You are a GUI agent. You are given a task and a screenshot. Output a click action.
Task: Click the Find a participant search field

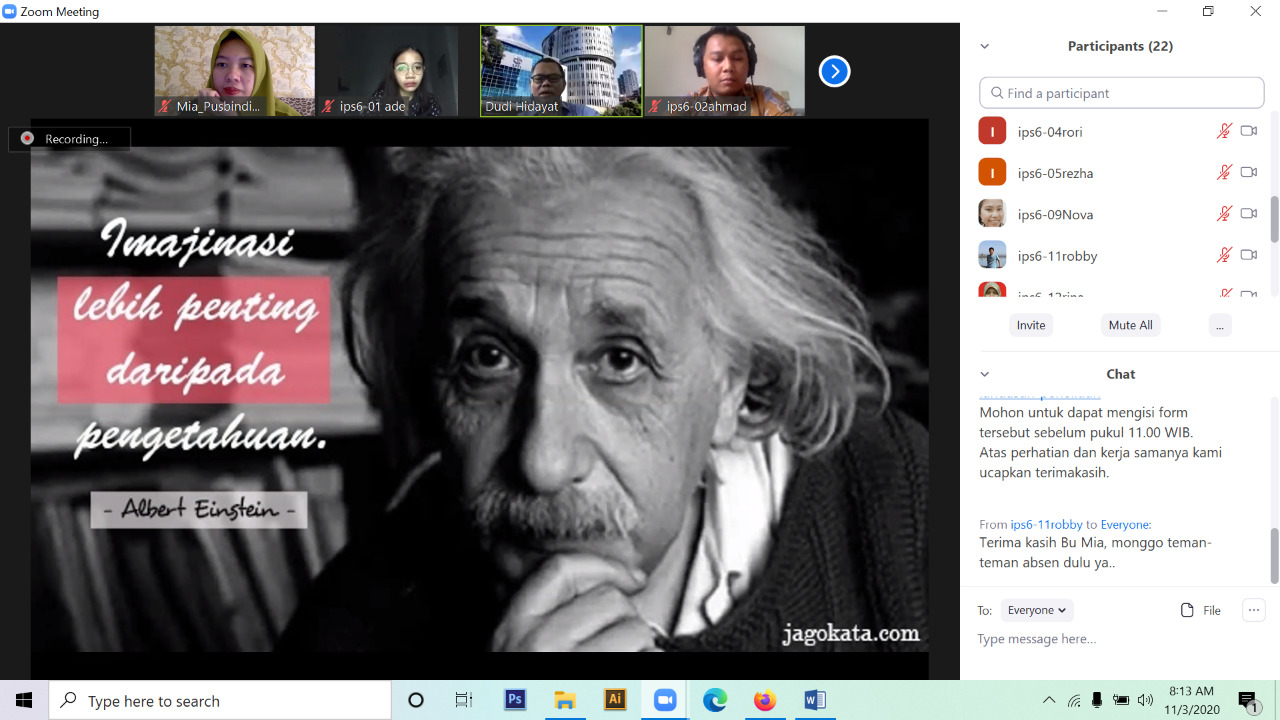(1122, 93)
